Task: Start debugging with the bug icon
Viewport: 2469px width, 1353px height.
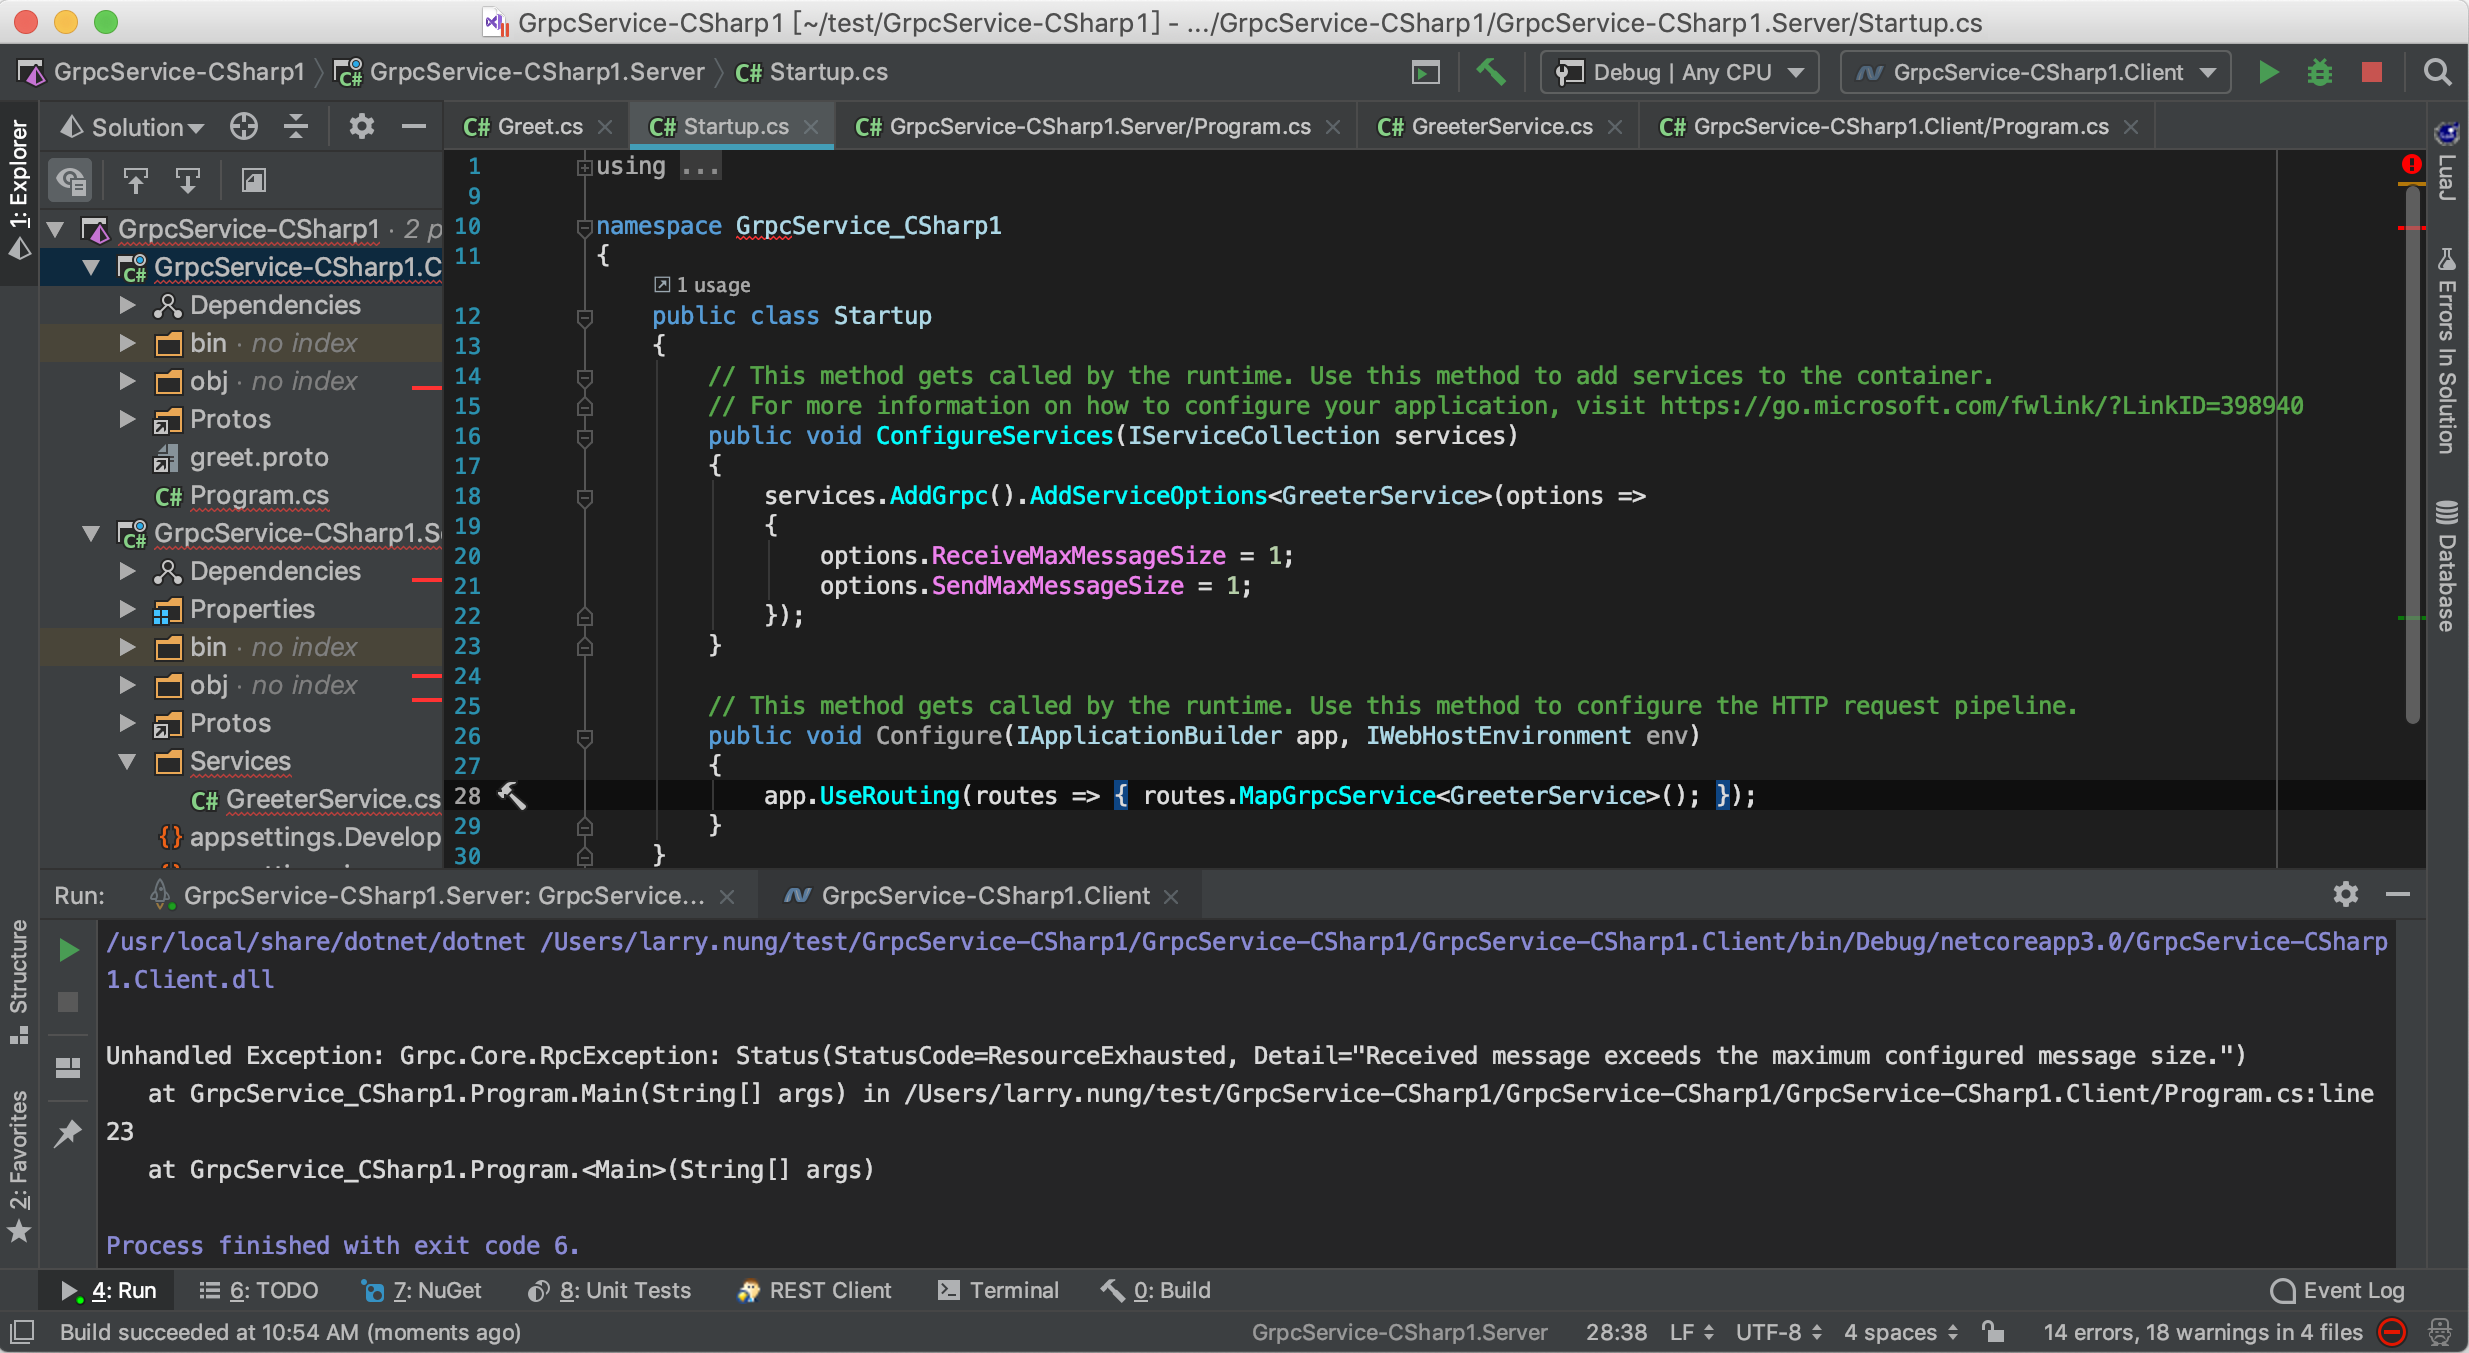Action: [x=2320, y=73]
